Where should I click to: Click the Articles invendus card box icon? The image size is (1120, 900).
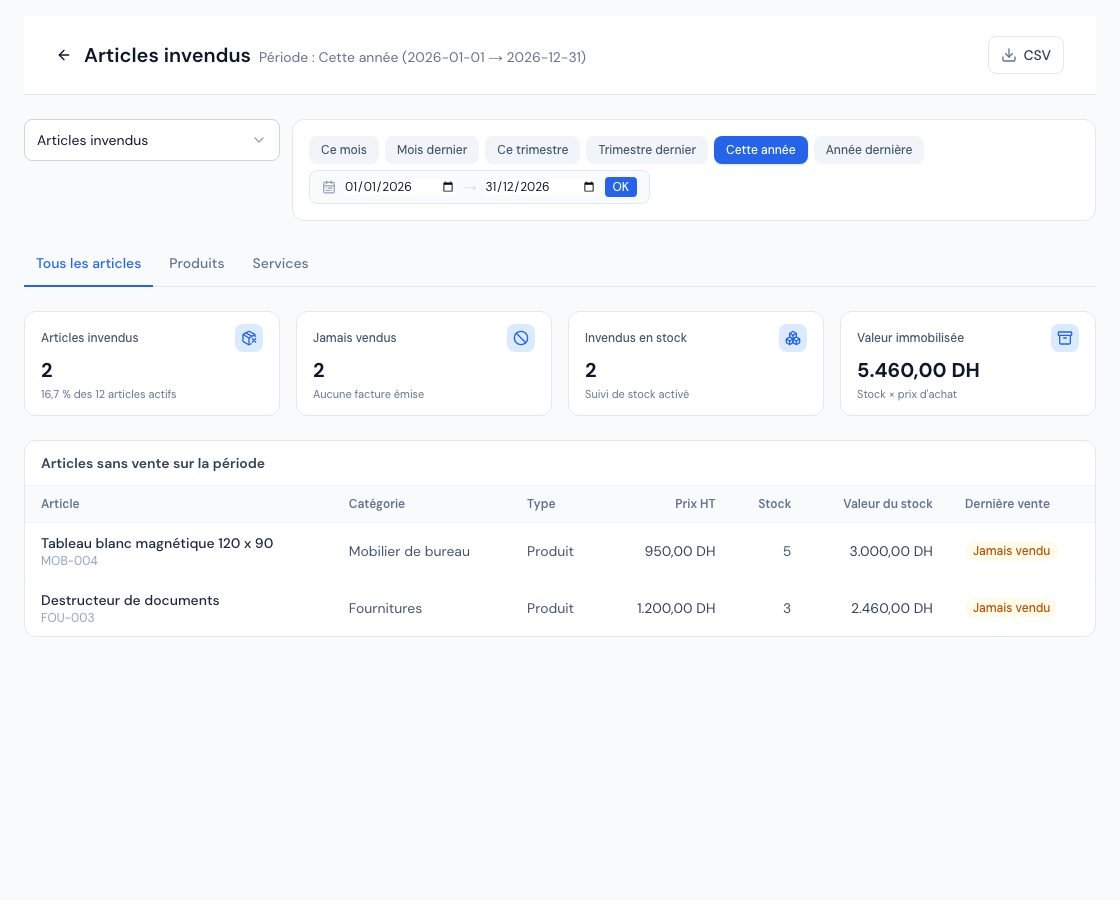(x=249, y=338)
